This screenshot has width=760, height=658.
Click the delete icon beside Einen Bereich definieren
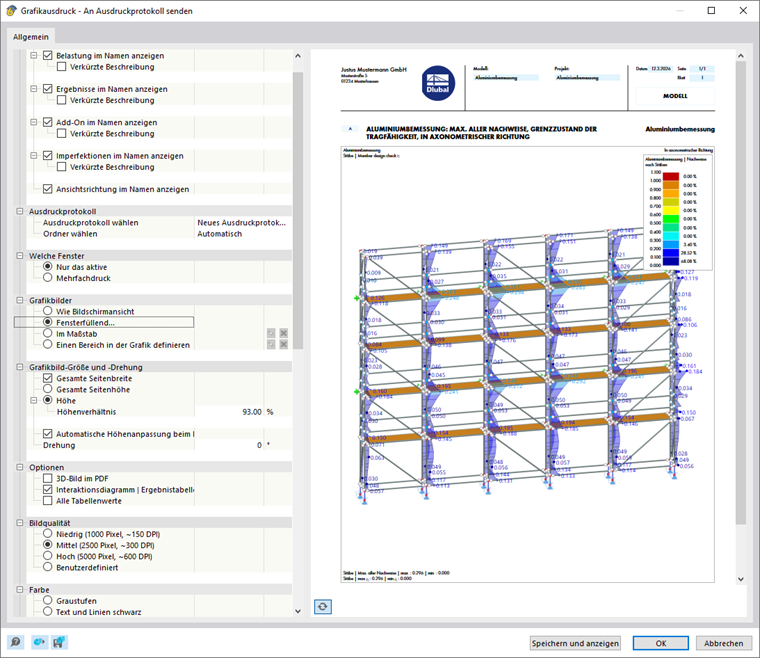[x=284, y=345]
